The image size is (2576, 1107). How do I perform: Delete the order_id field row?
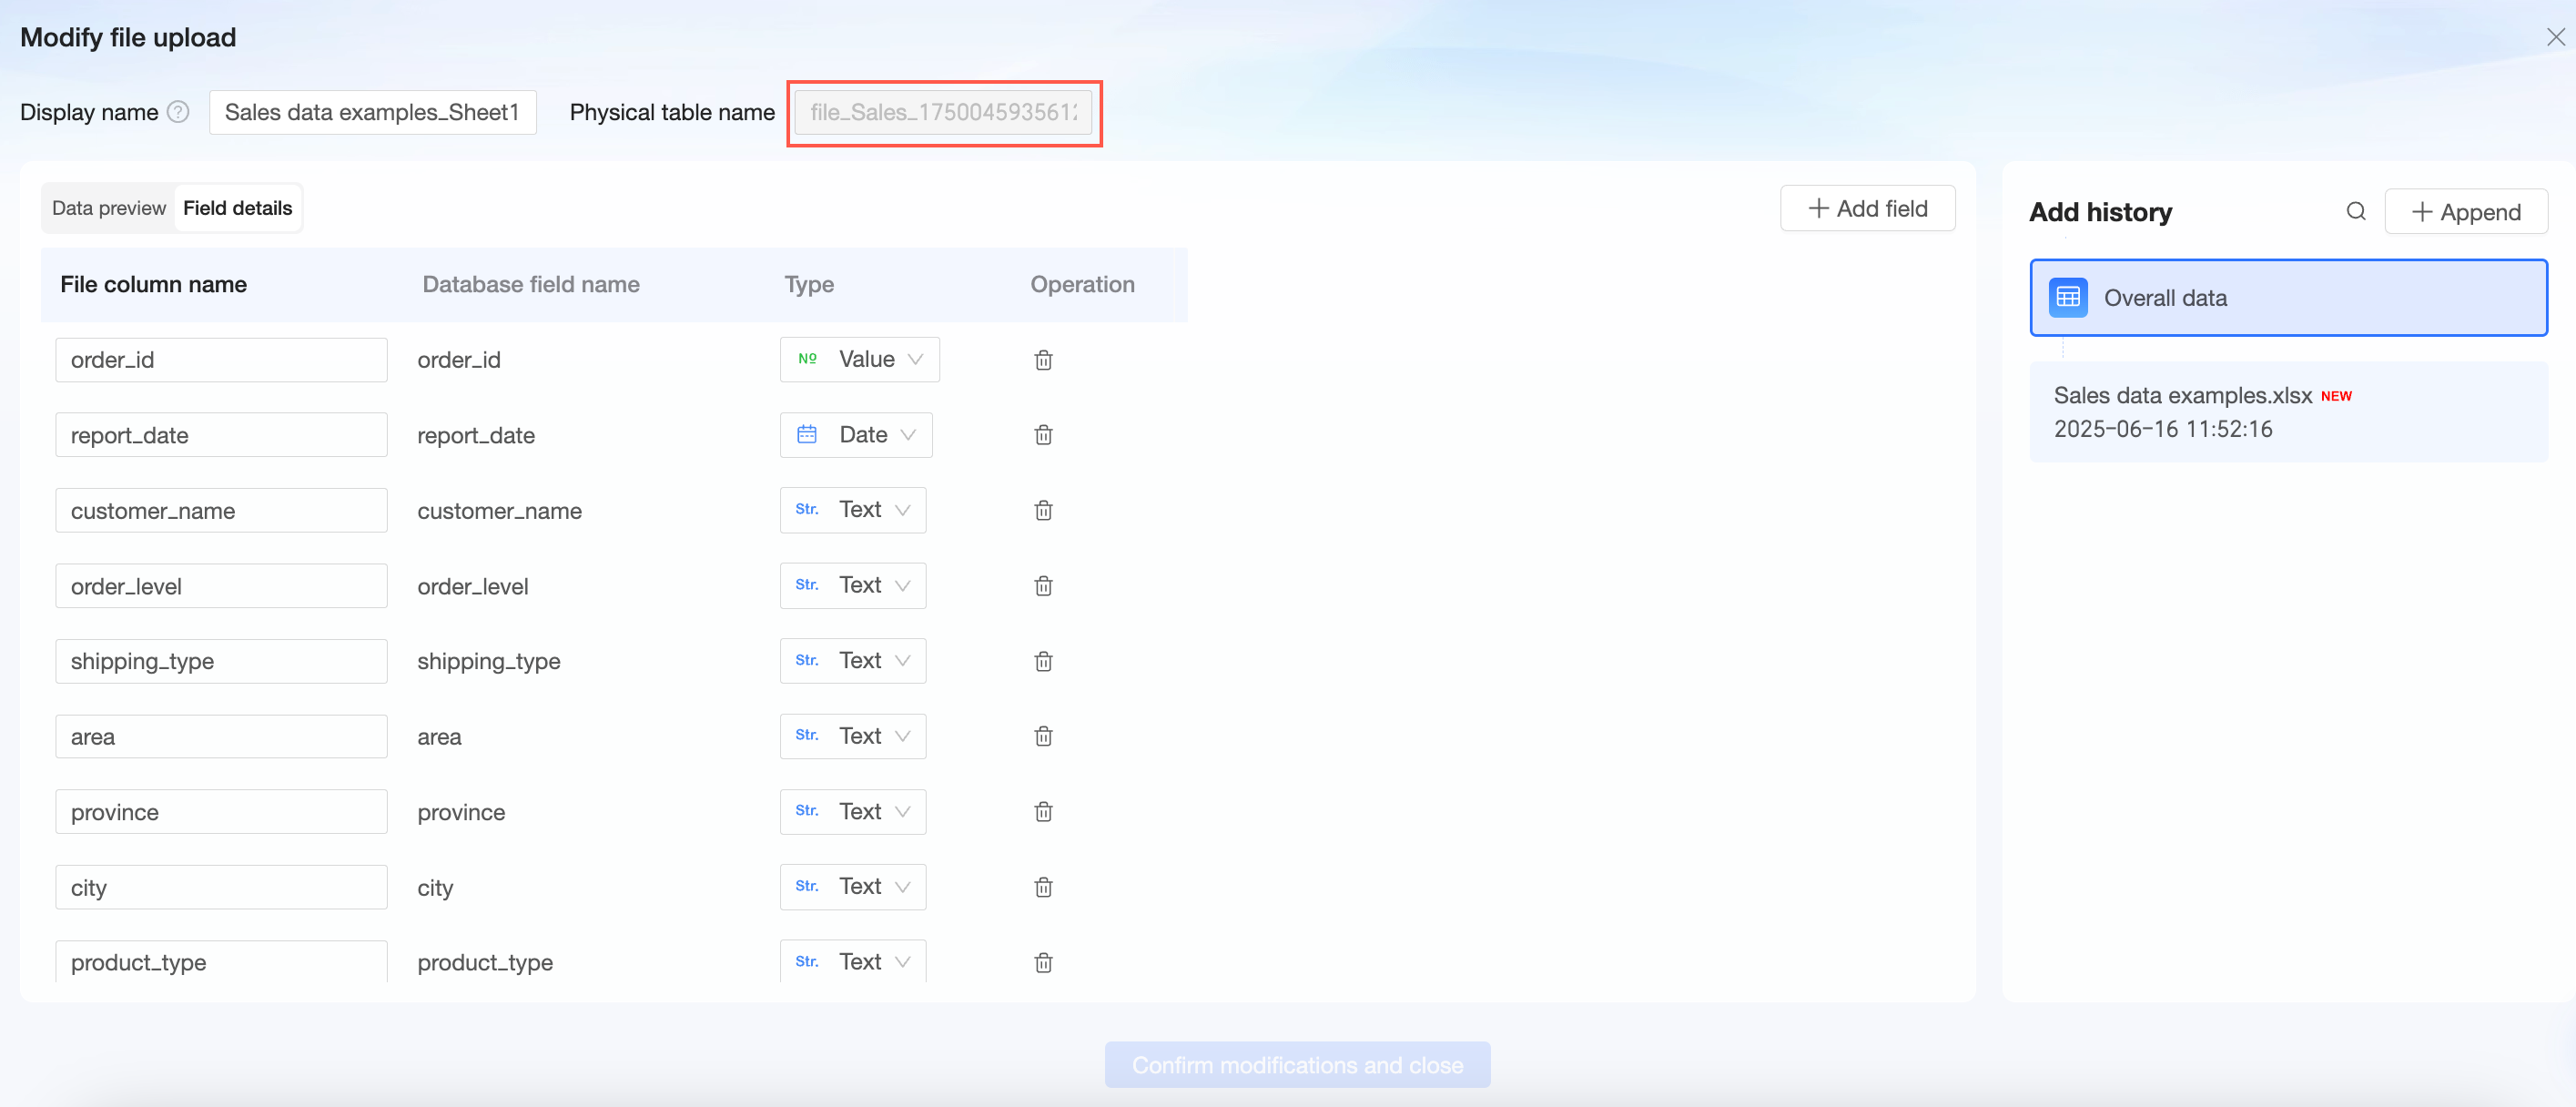[1043, 360]
